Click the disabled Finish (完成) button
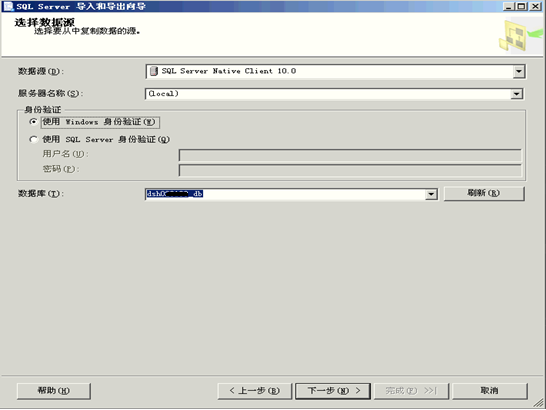Image resolution: width=546 pixels, height=410 pixels. [411, 391]
